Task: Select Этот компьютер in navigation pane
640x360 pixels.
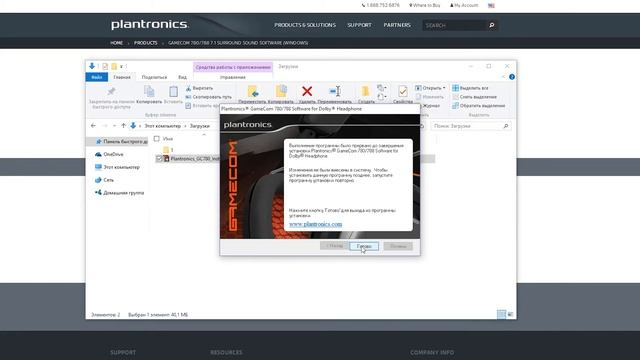Action: (x=117, y=167)
